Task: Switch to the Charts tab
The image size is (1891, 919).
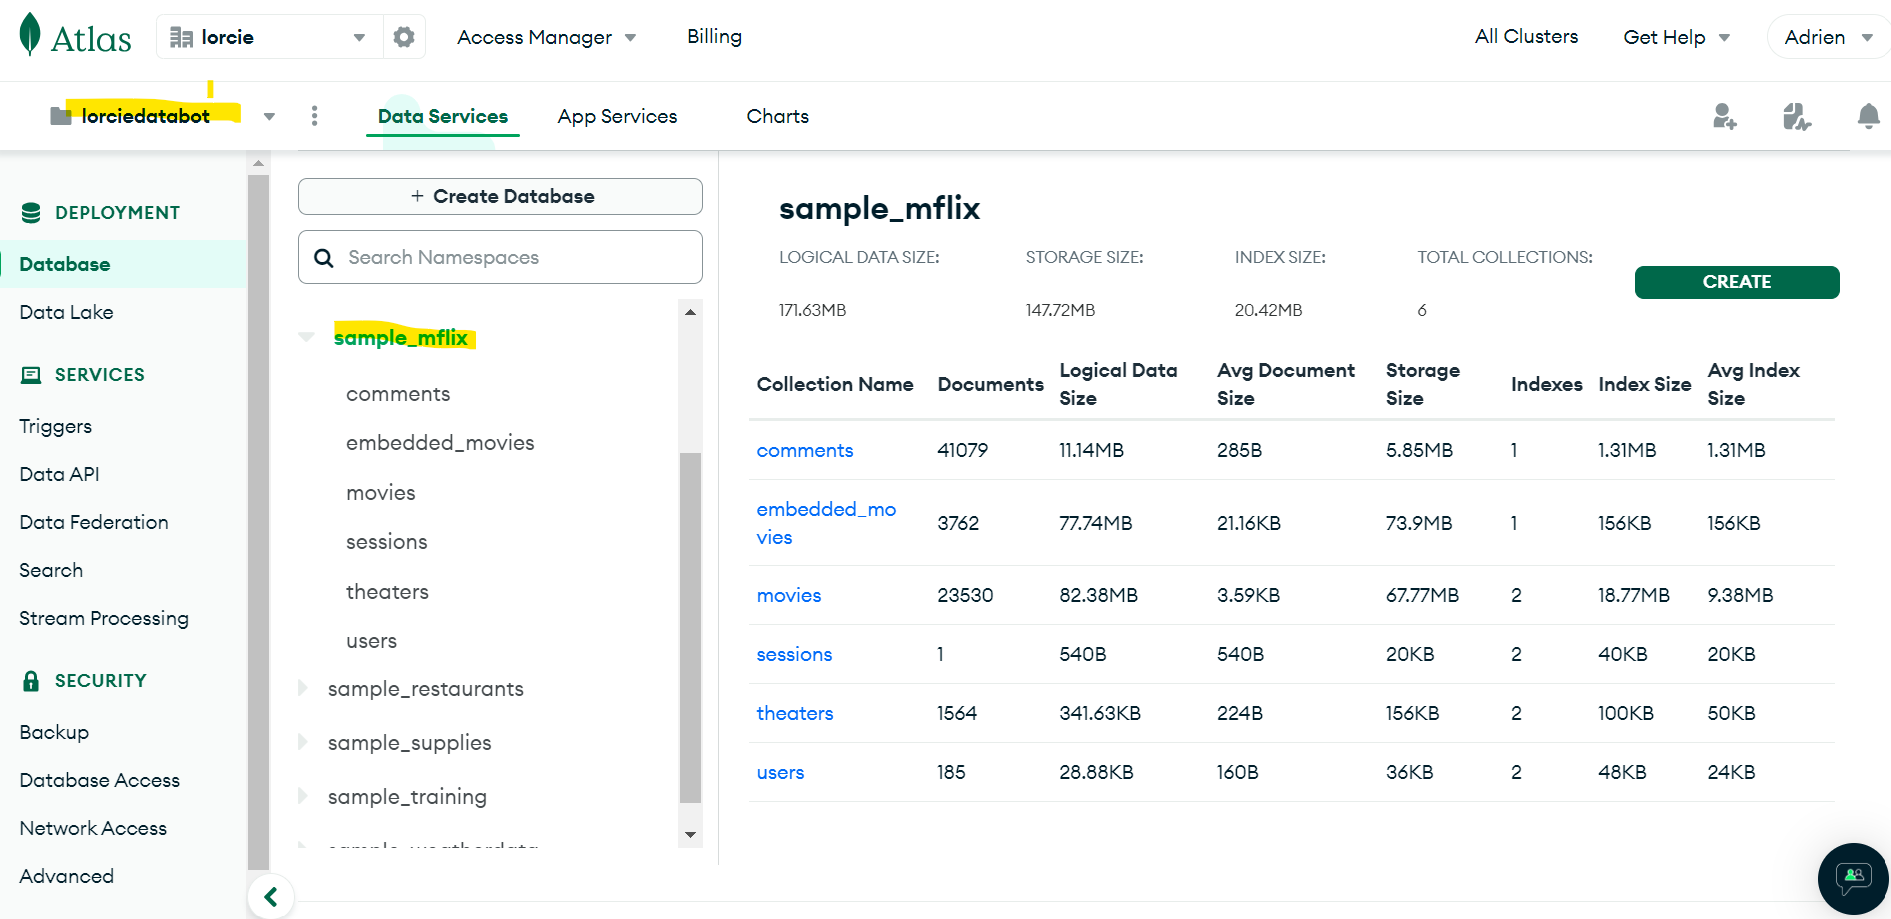Action: pos(777,116)
